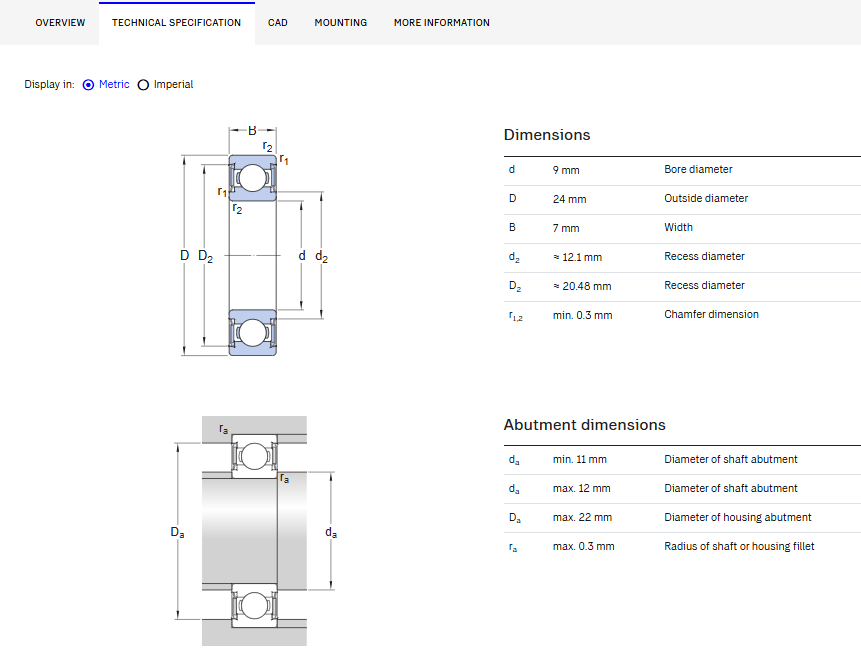Select the Metric radio button

tap(88, 85)
